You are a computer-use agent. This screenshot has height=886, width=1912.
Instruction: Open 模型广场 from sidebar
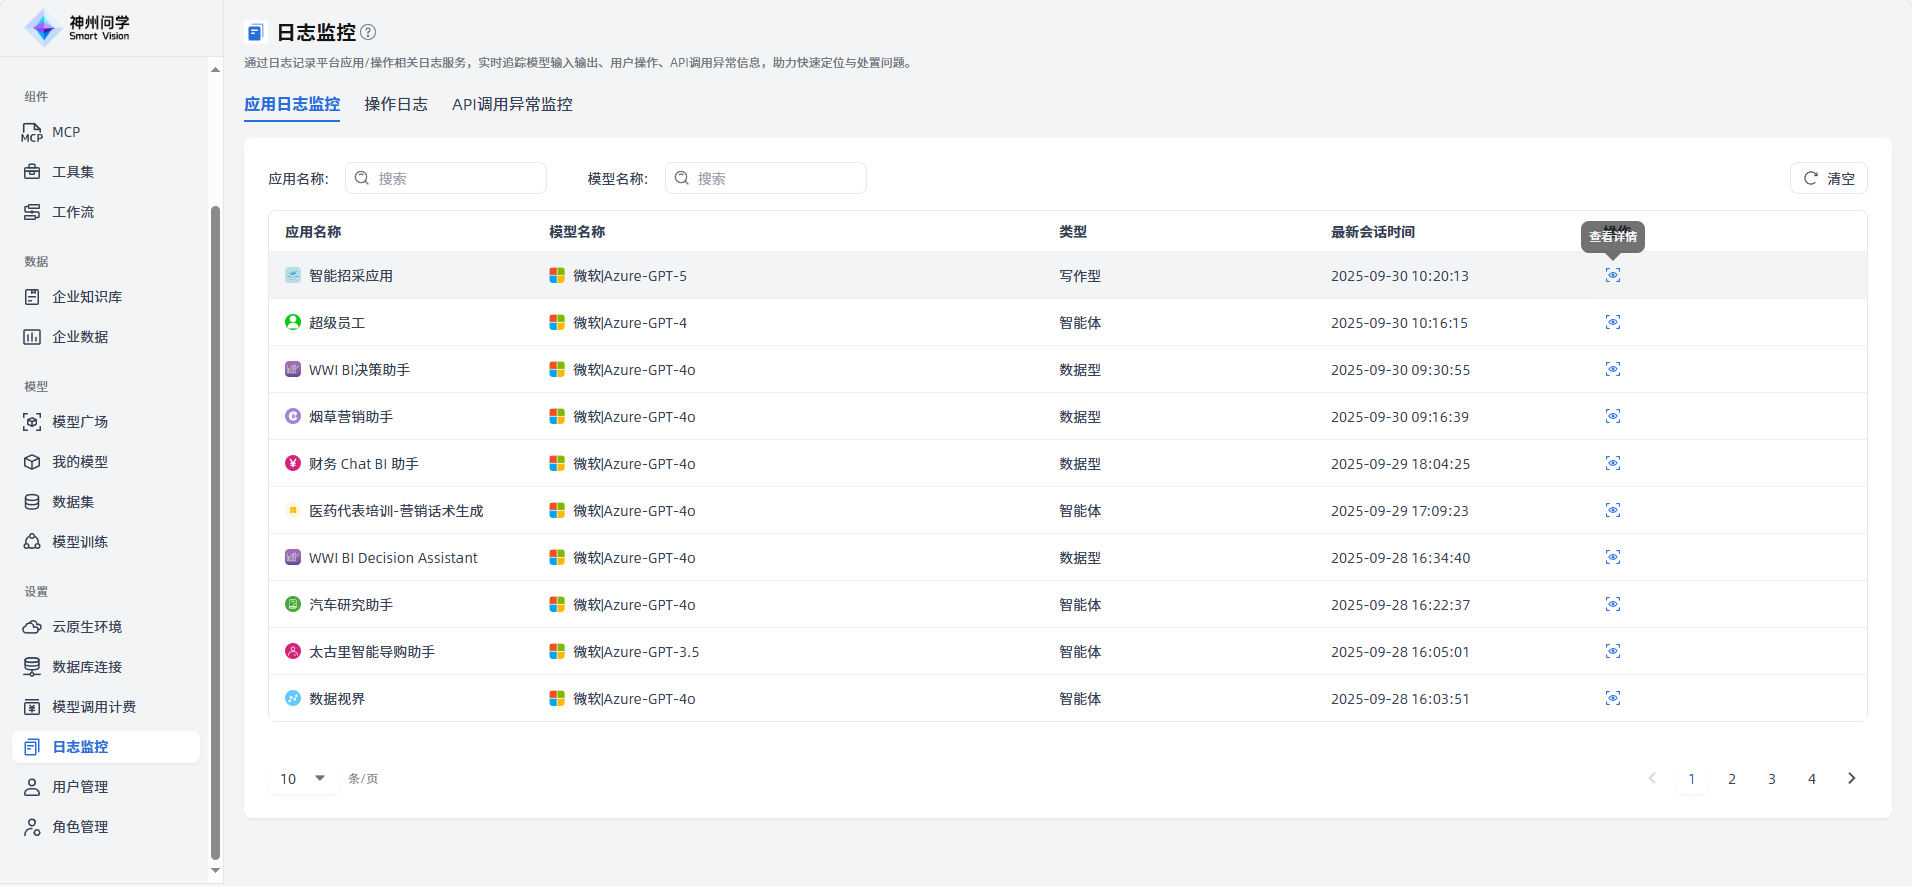80,422
